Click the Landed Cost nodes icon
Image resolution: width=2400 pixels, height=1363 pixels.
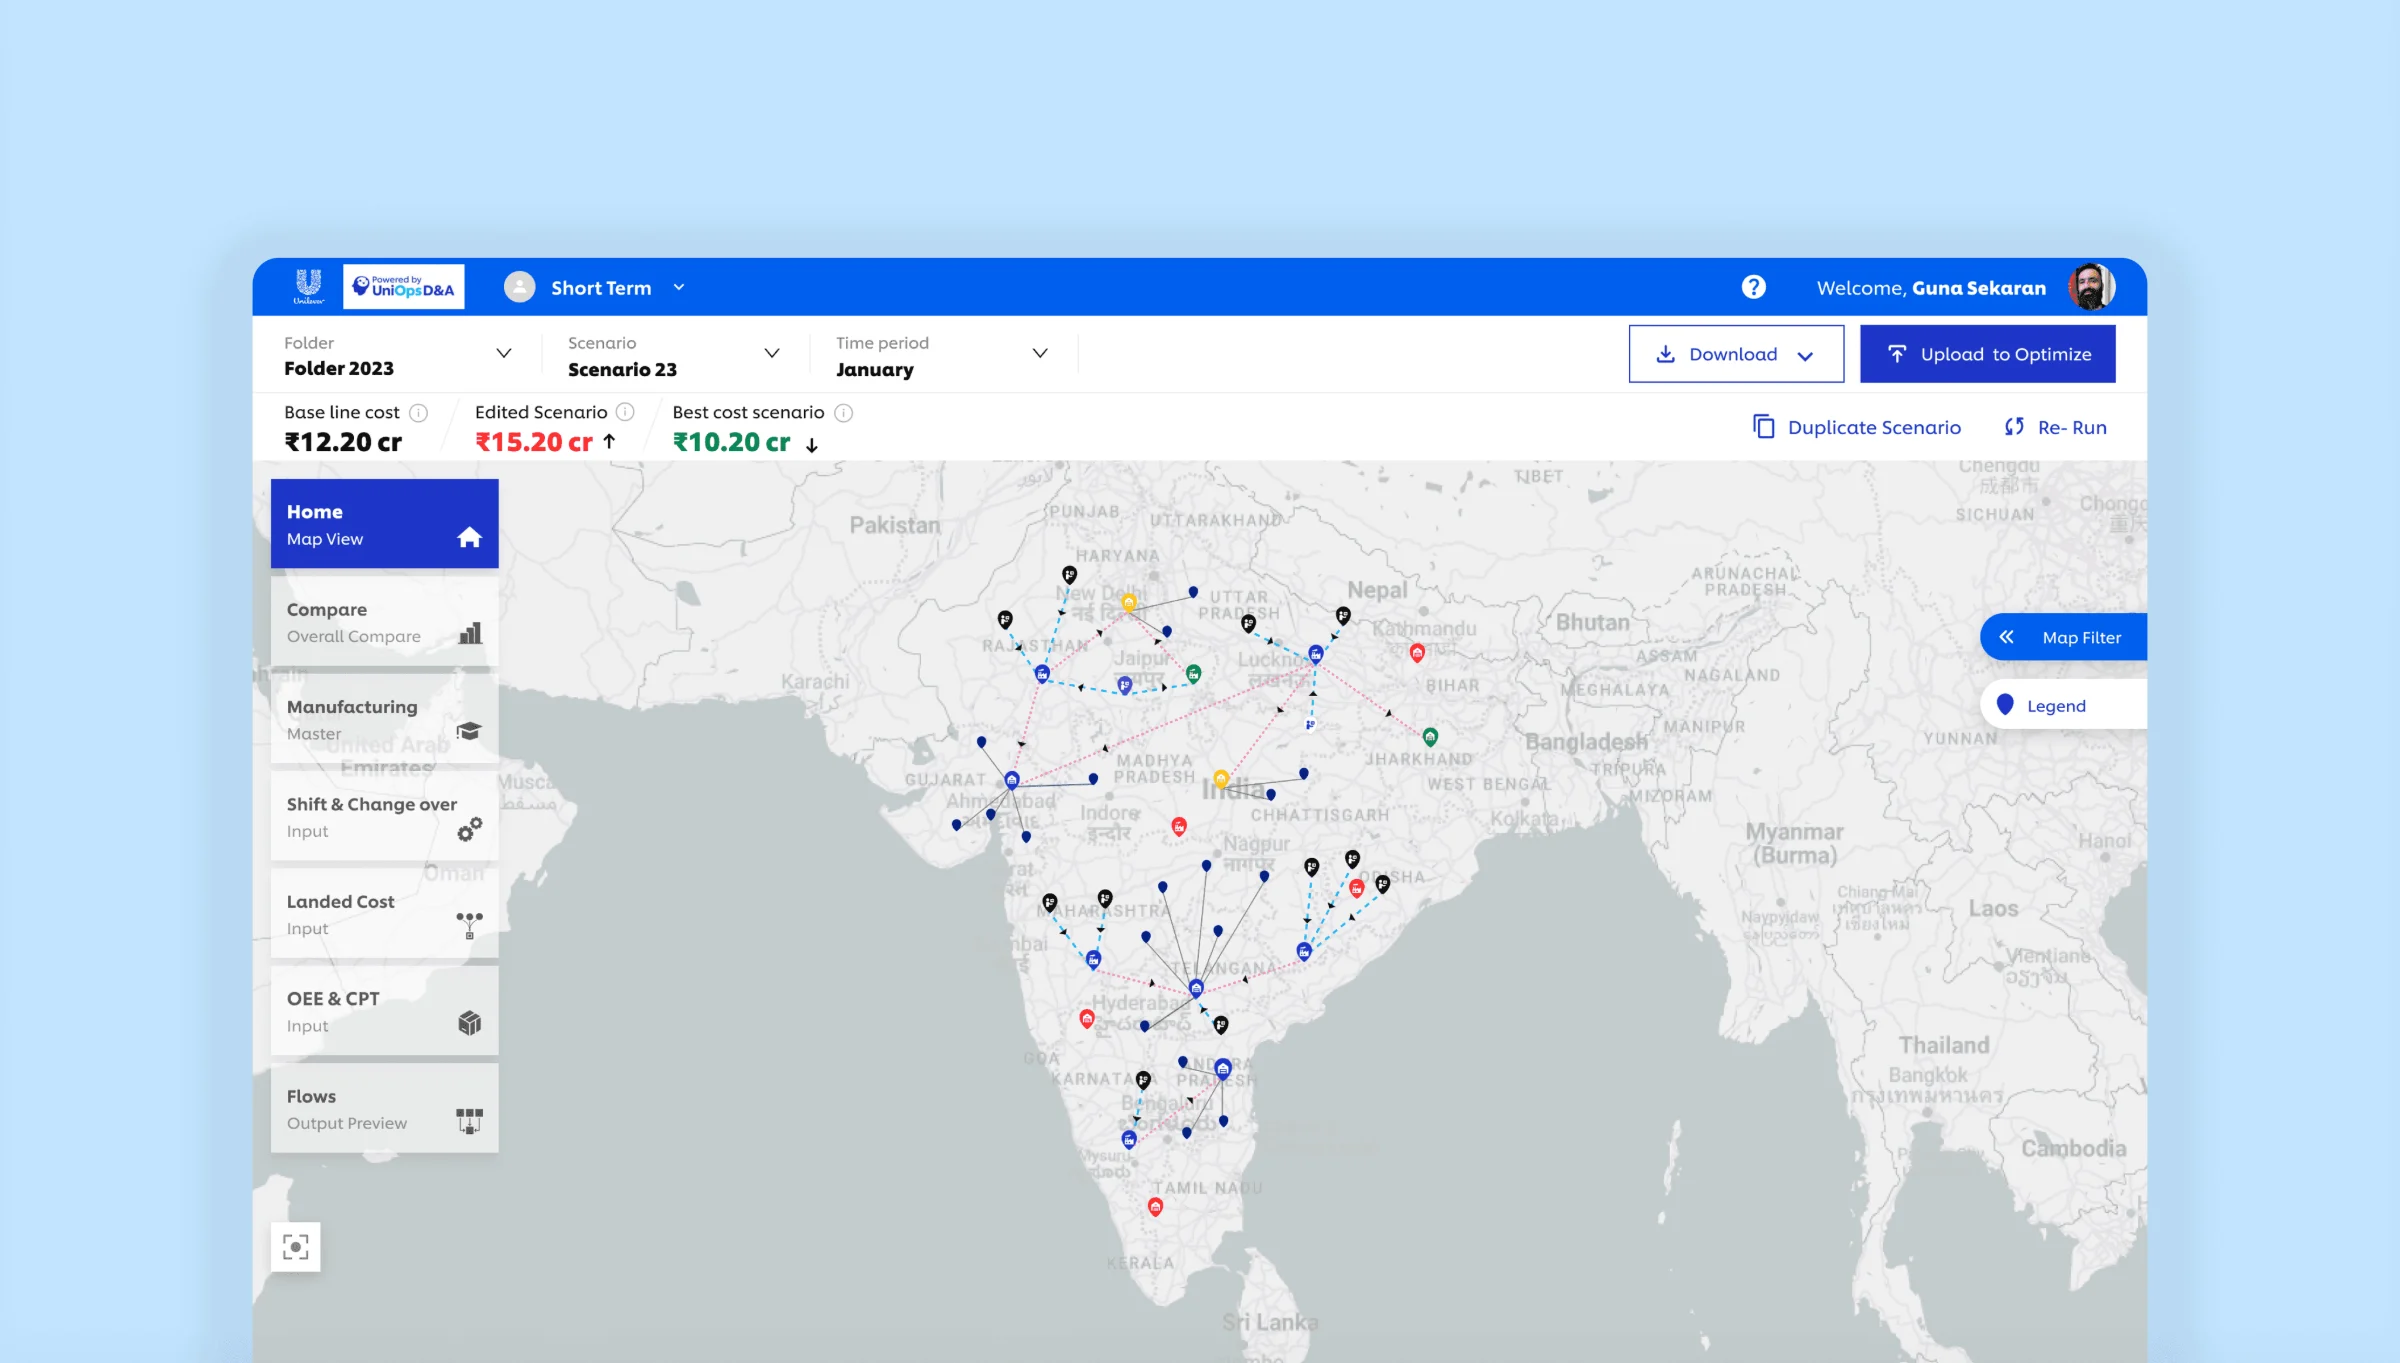pos(469,925)
